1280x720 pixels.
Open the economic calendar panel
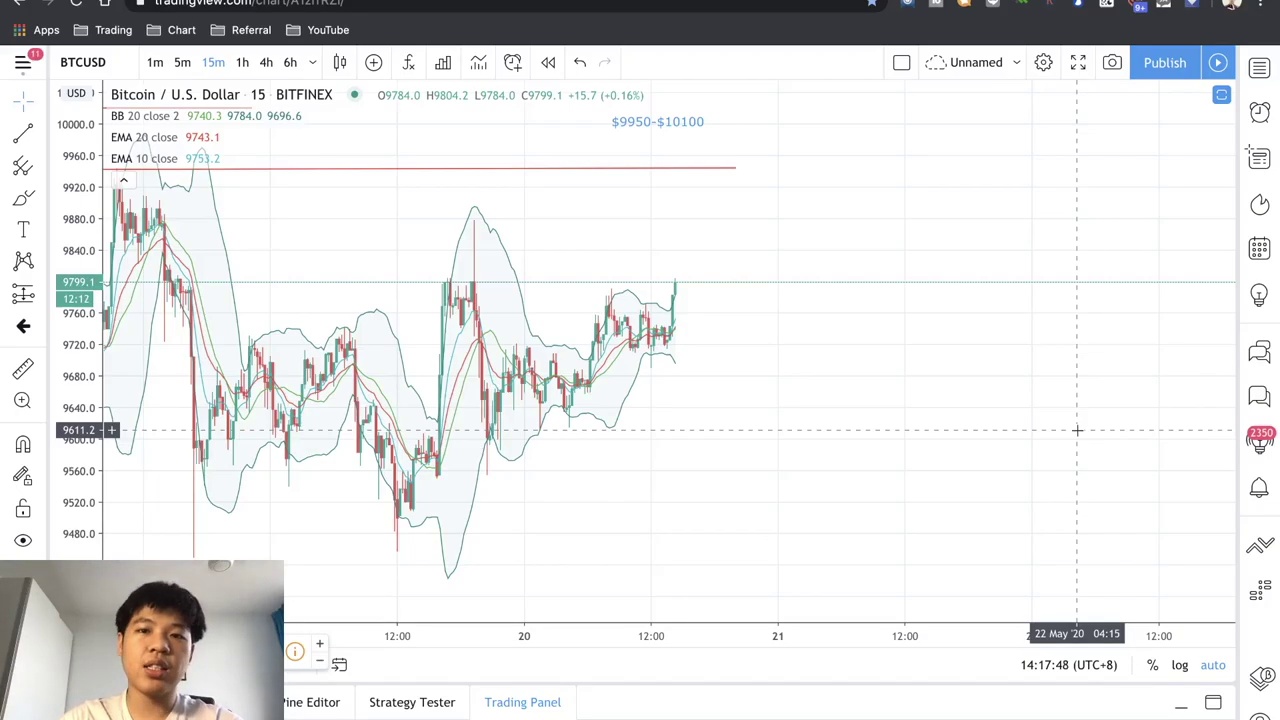point(1259,248)
